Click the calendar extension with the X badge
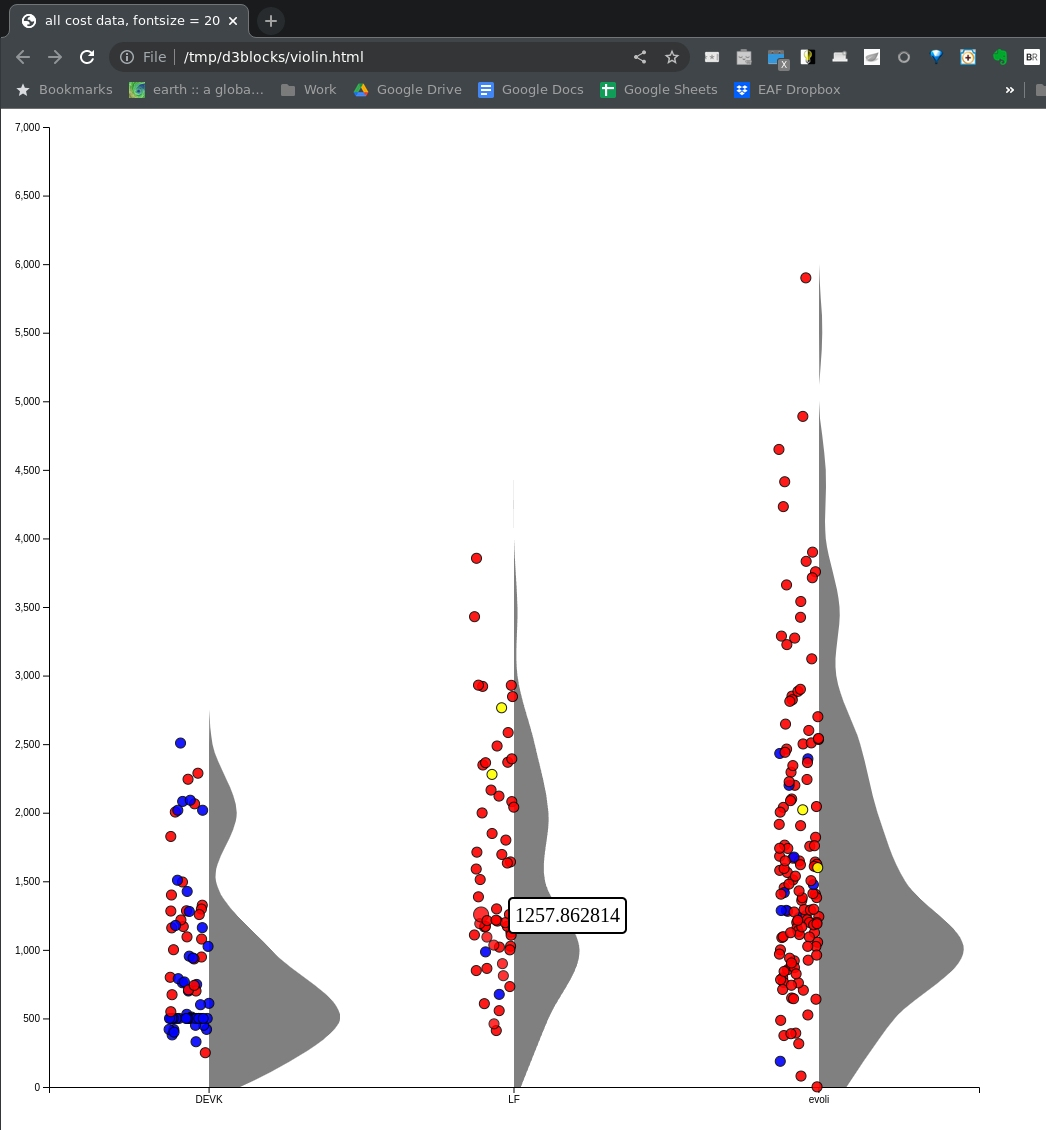 click(x=777, y=57)
